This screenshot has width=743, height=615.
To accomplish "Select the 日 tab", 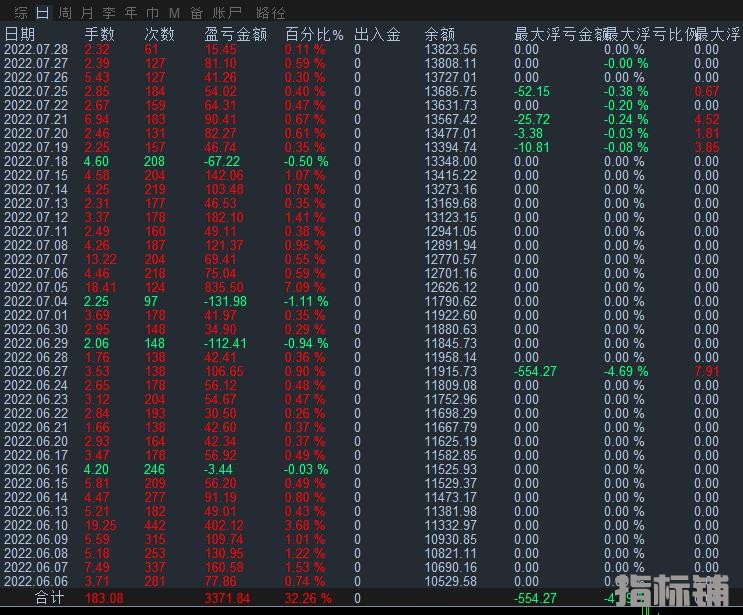I will click(x=43, y=13).
